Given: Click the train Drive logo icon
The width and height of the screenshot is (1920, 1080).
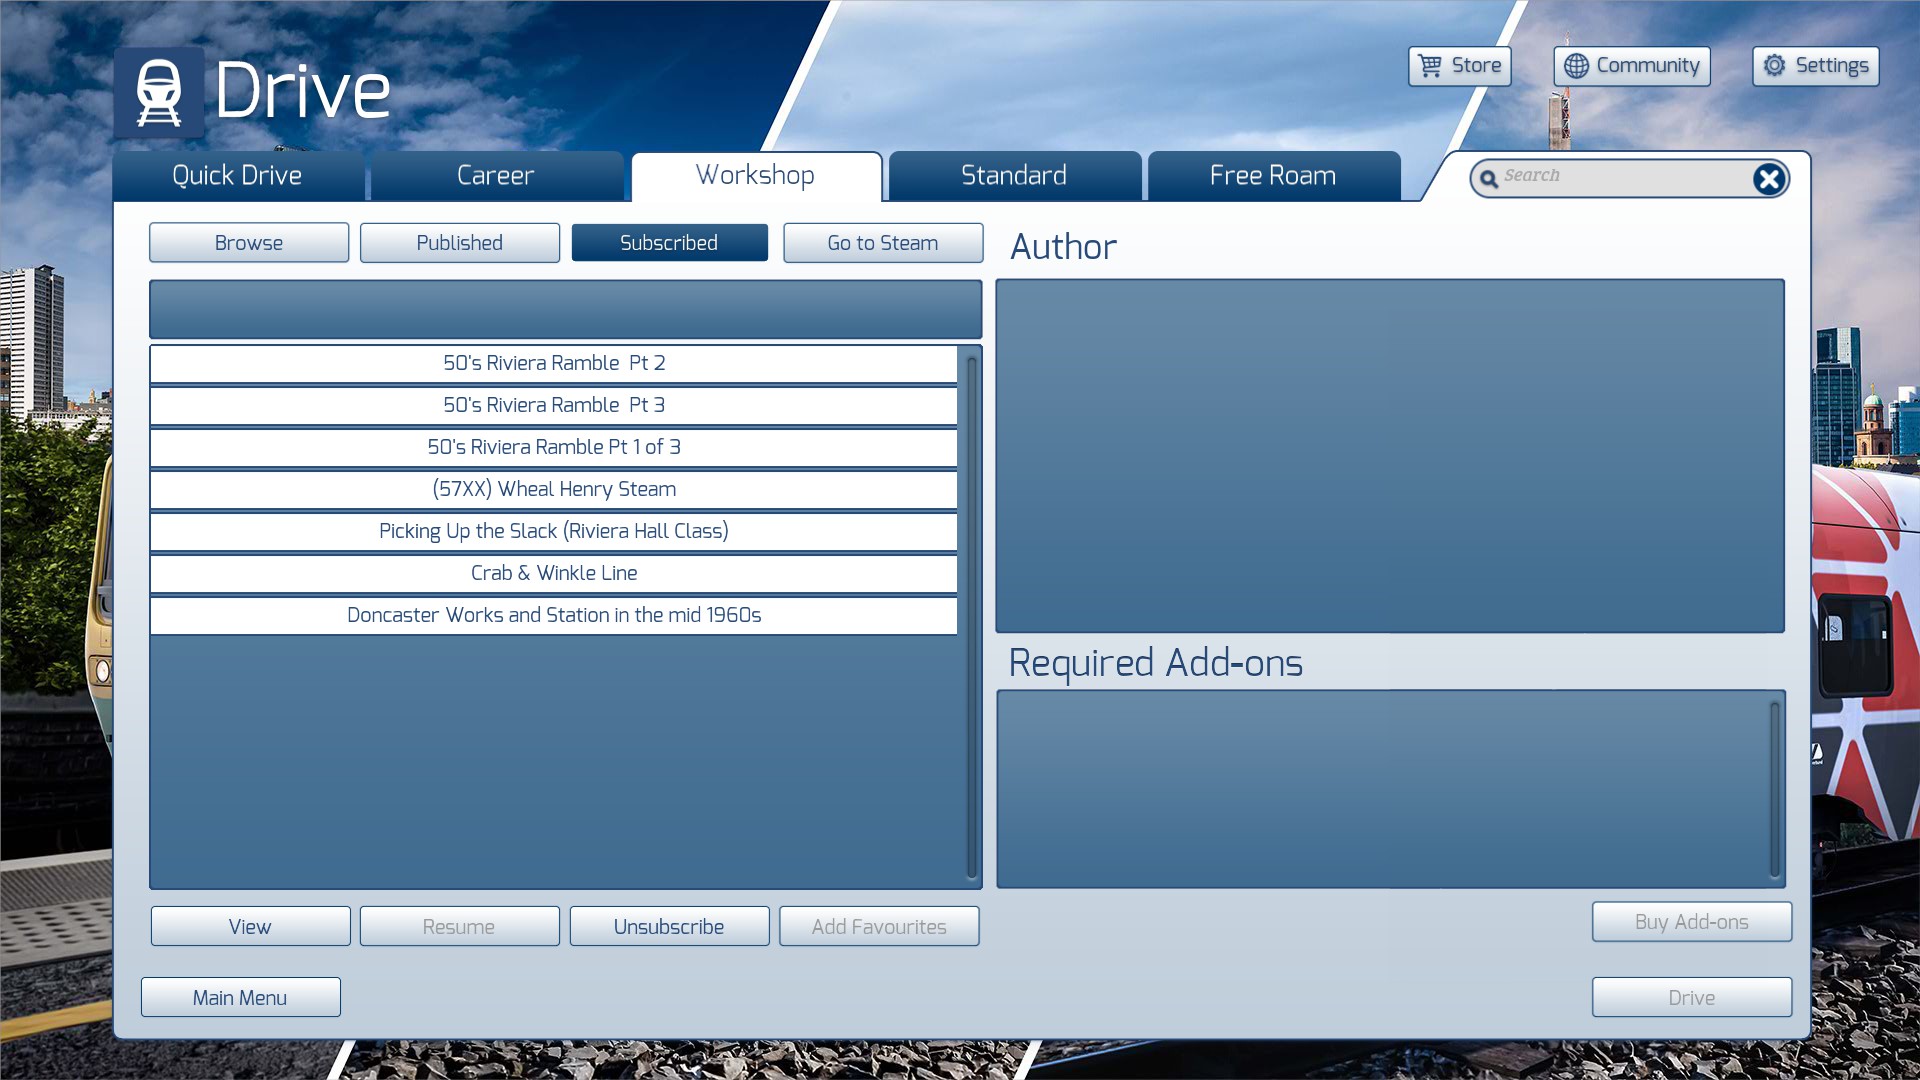Looking at the screenshot, I should click(159, 93).
